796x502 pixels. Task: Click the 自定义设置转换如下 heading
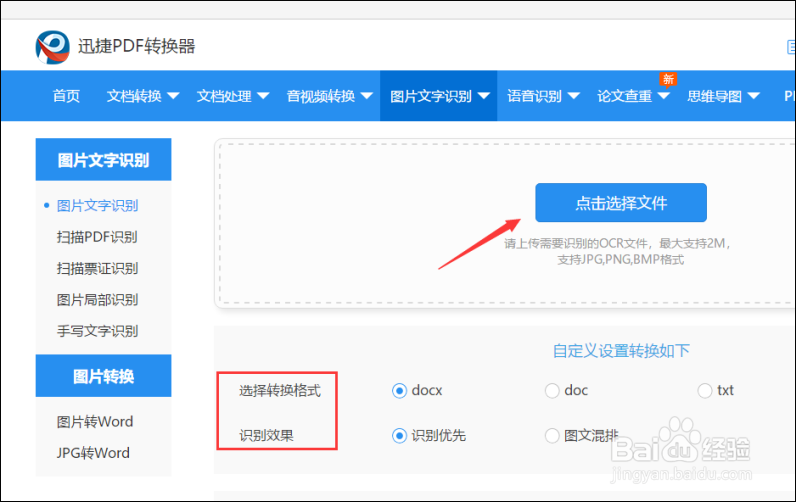(621, 351)
